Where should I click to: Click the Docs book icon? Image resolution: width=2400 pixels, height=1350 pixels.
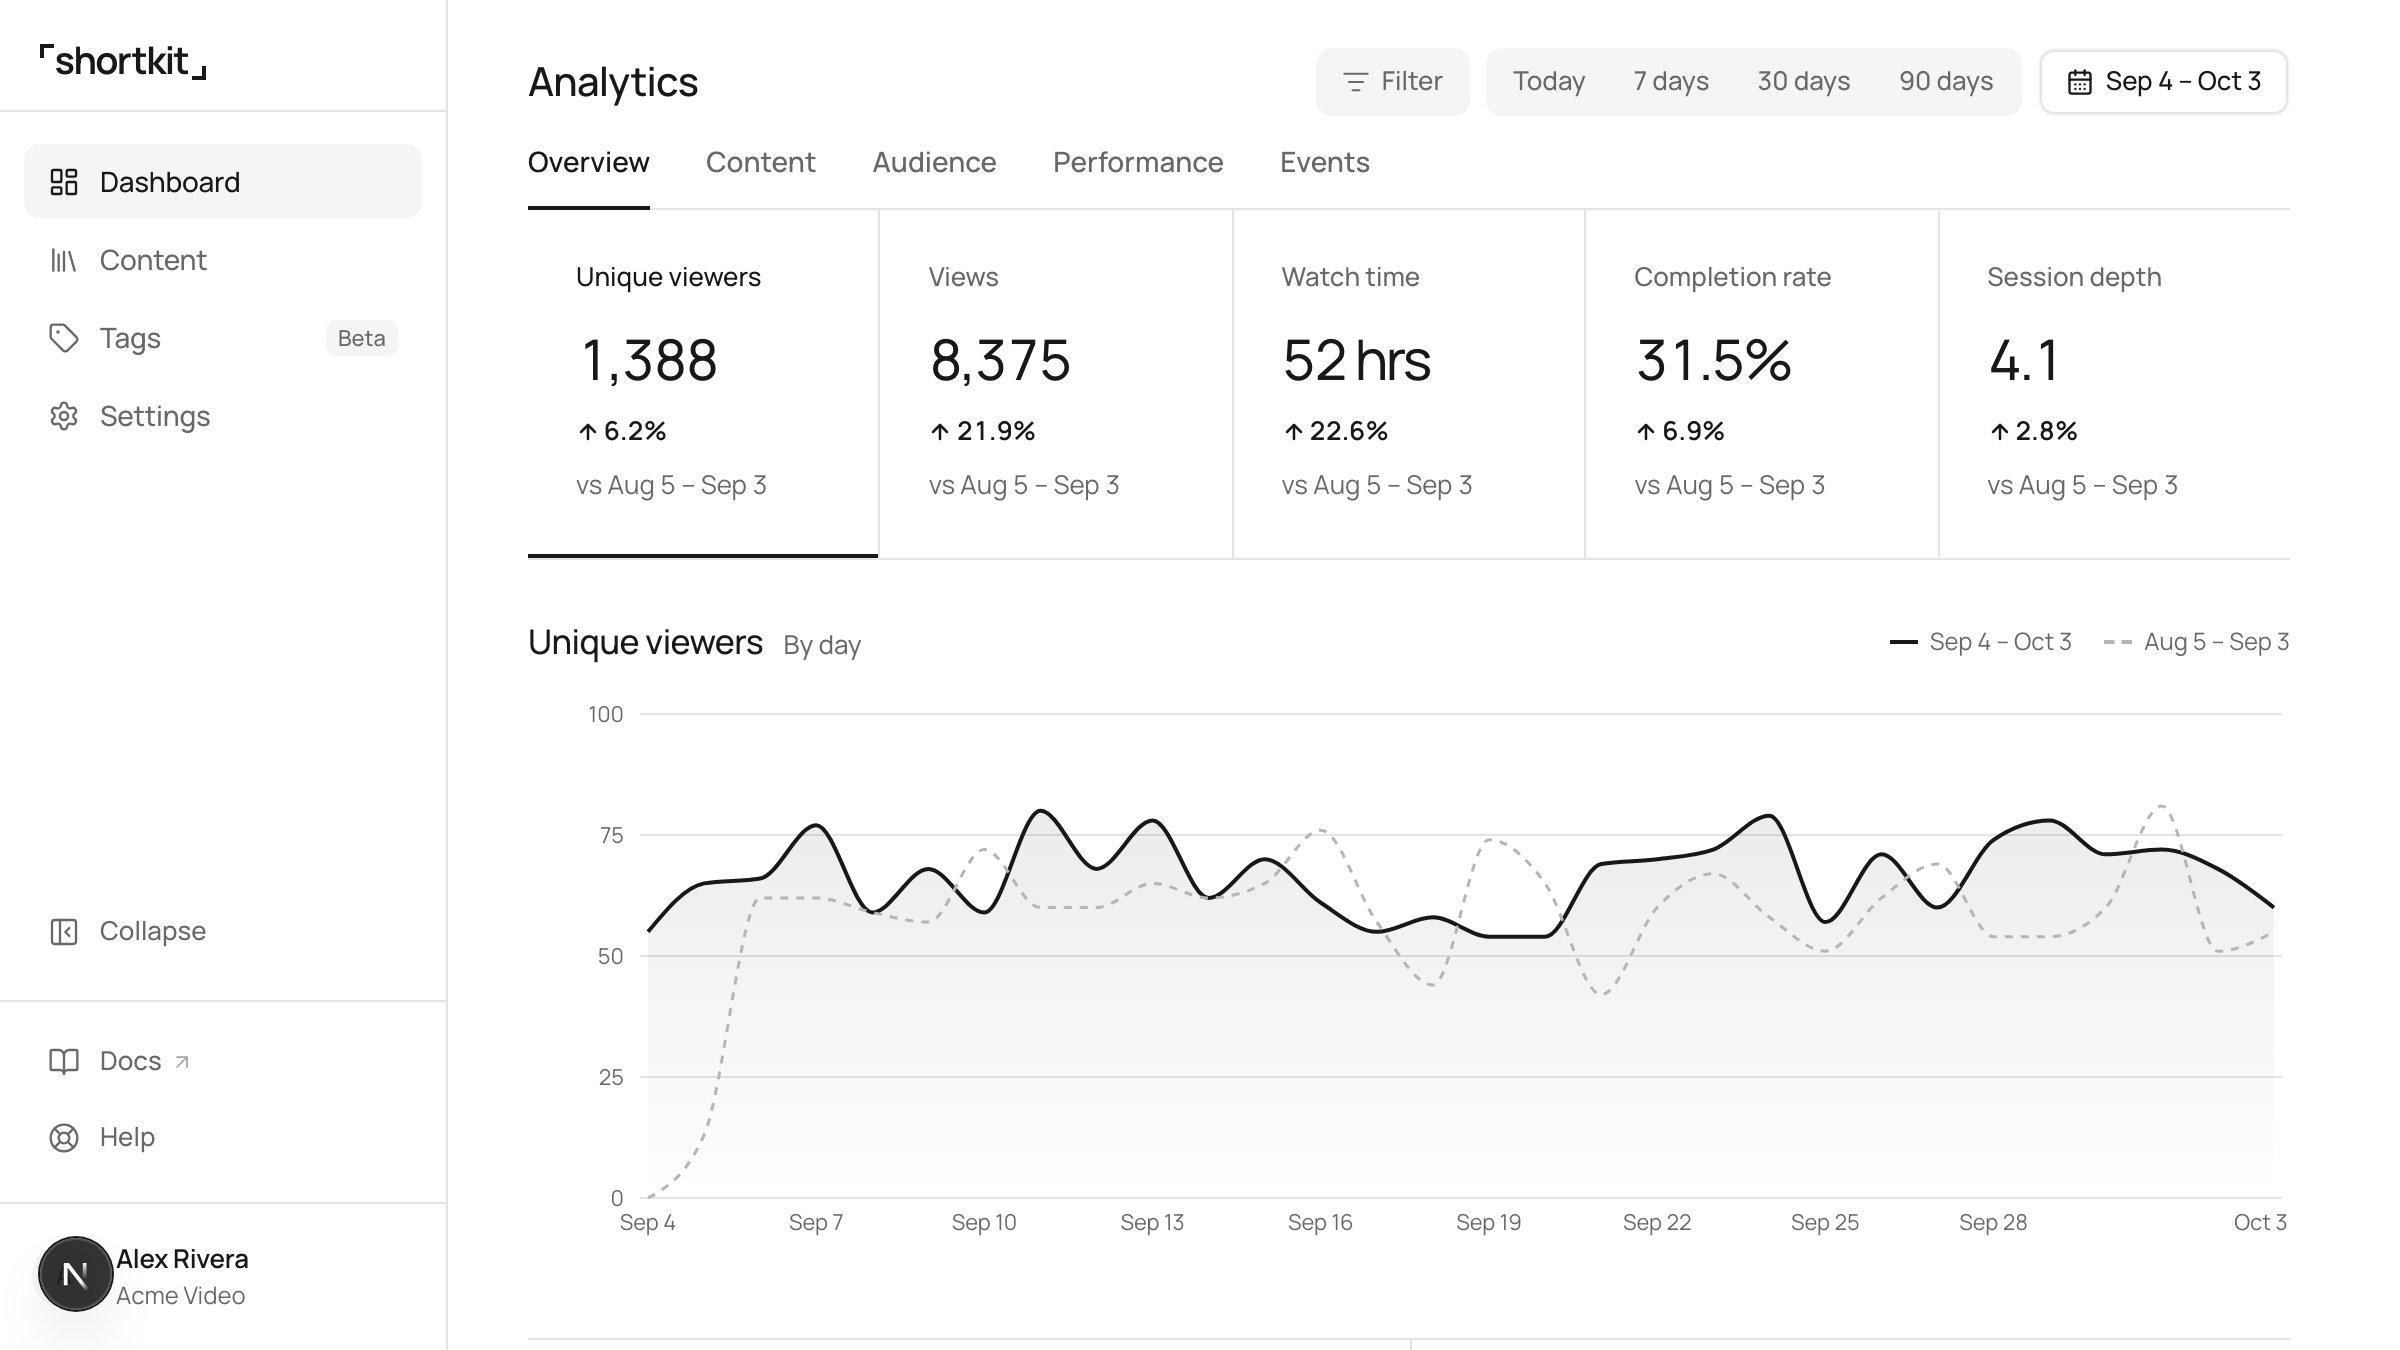tap(64, 1061)
